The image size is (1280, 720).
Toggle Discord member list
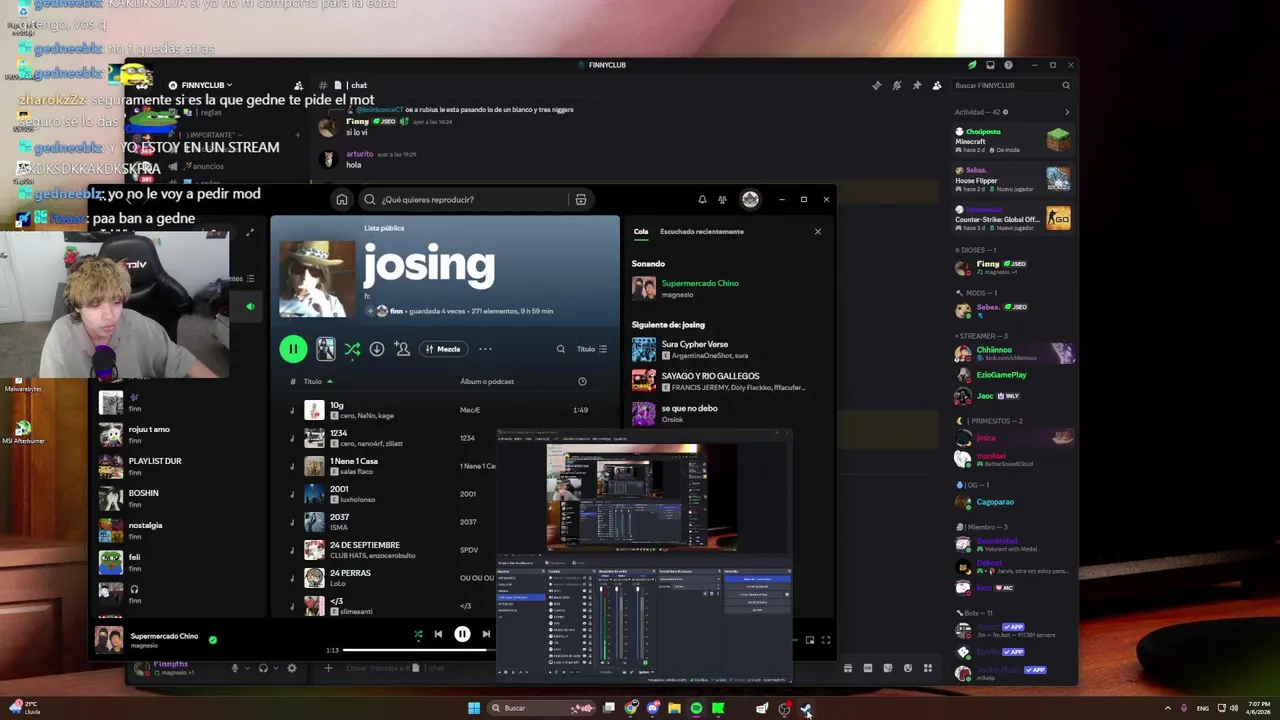(x=936, y=86)
